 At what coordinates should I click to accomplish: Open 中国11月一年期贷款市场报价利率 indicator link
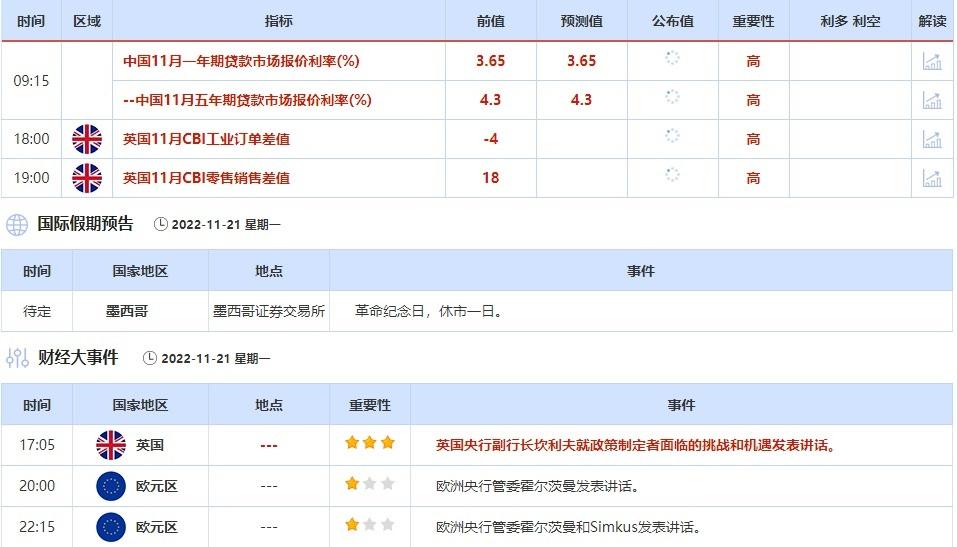(x=241, y=61)
